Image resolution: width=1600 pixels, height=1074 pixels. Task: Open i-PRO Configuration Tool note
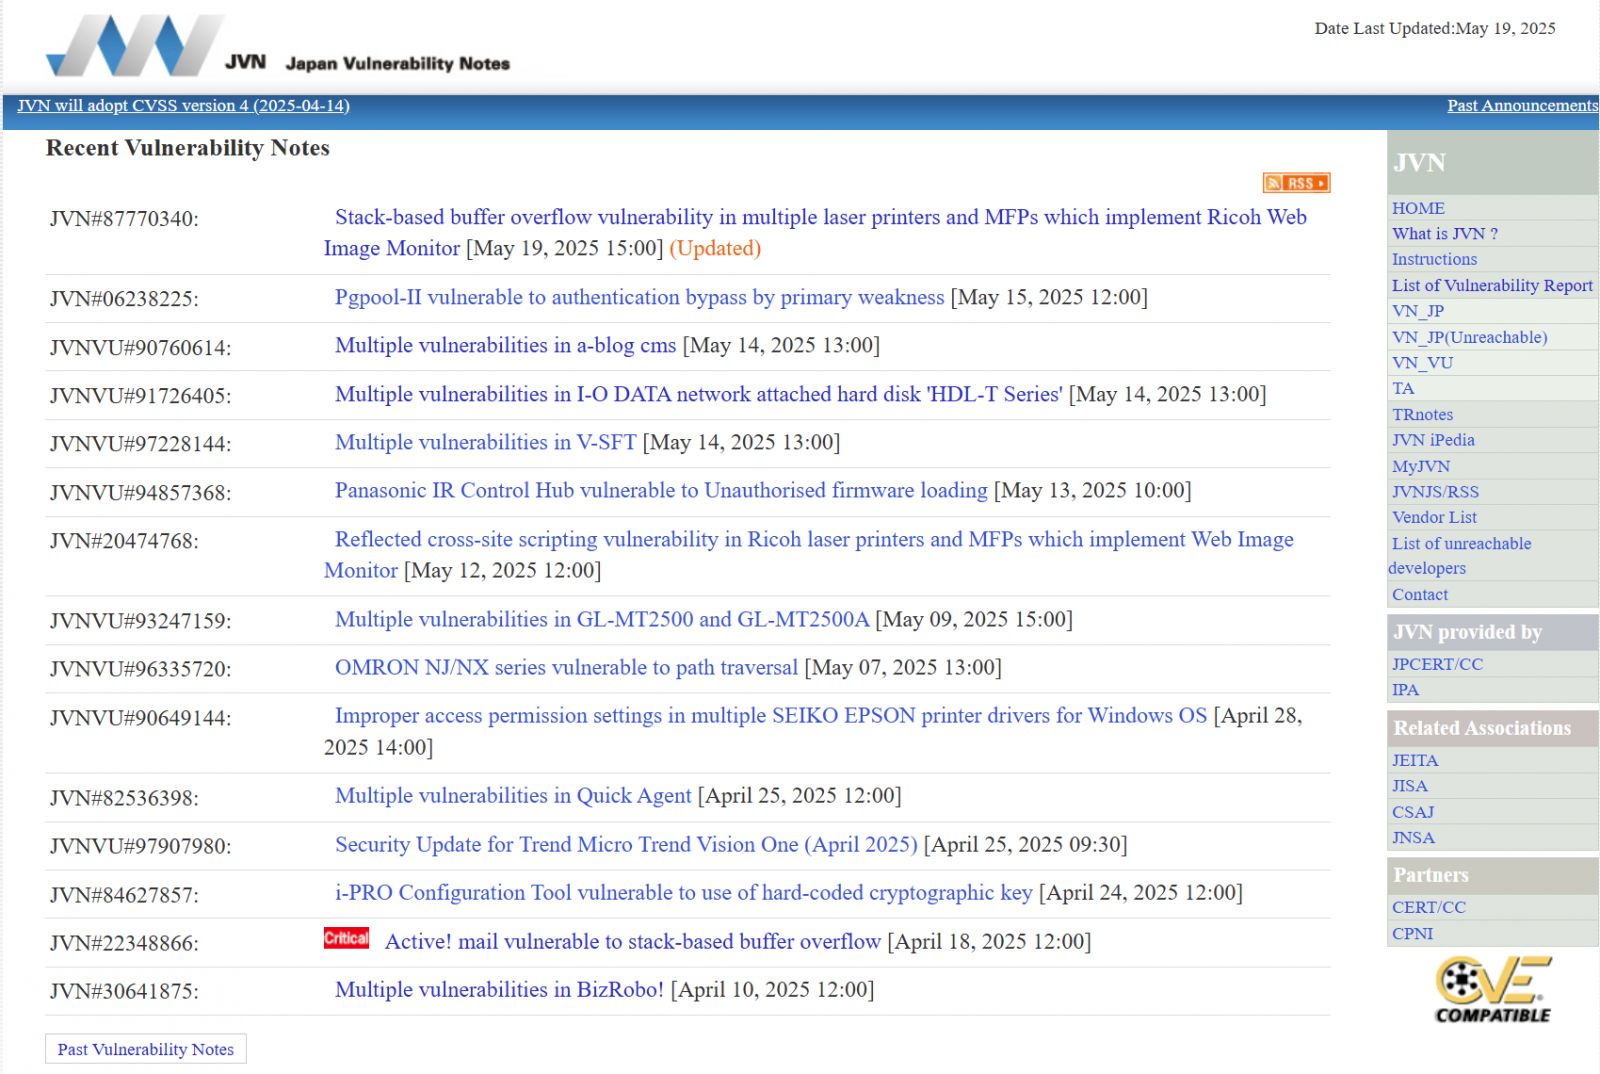click(683, 892)
